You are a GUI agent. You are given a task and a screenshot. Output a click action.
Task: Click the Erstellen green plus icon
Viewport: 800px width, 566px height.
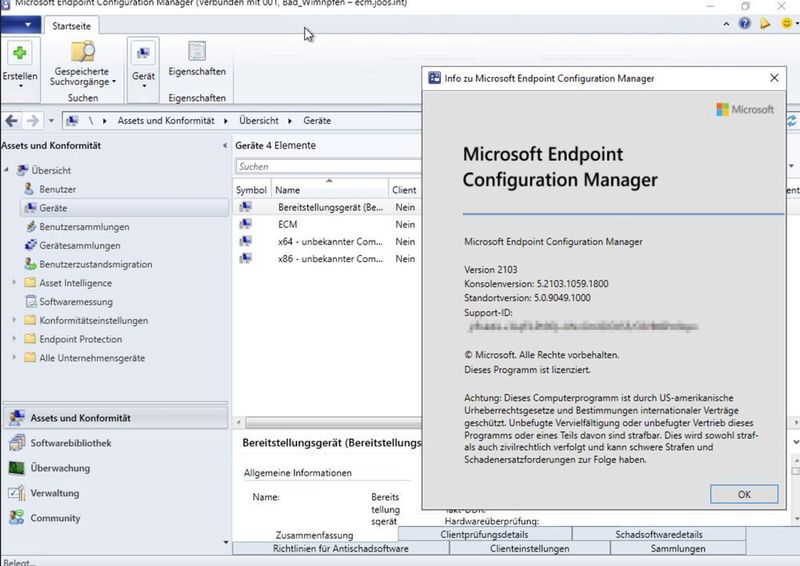tap(19, 53)
